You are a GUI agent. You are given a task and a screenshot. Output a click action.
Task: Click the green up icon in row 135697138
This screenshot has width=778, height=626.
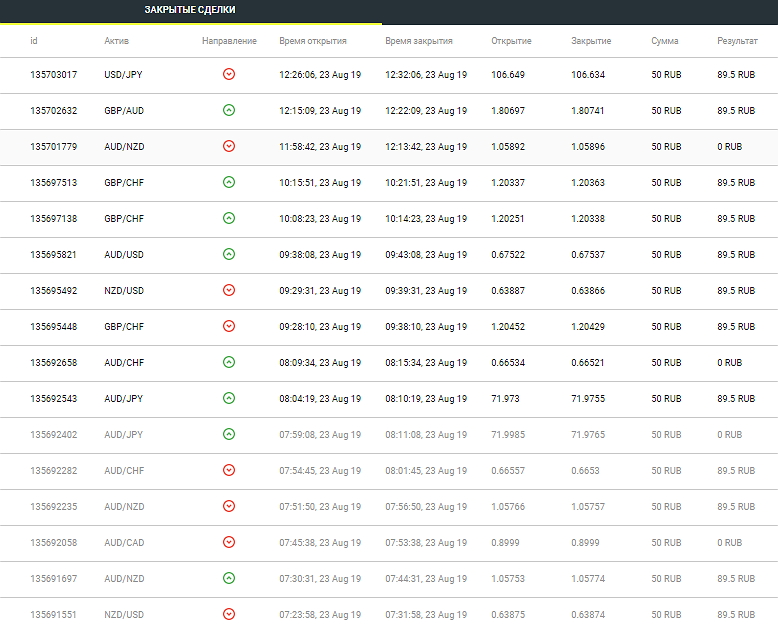tap(229, 218)
